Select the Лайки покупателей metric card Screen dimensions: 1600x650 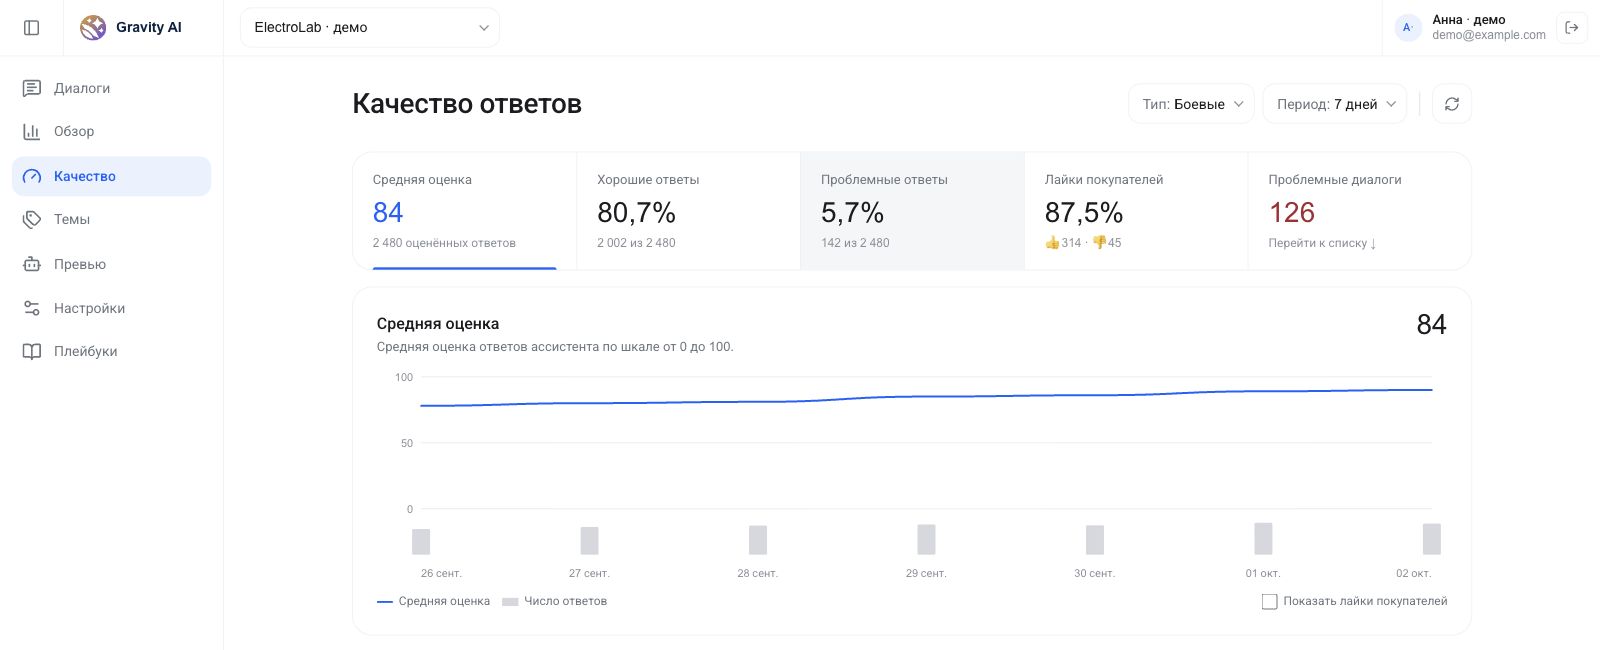(x=1136, y=211)
